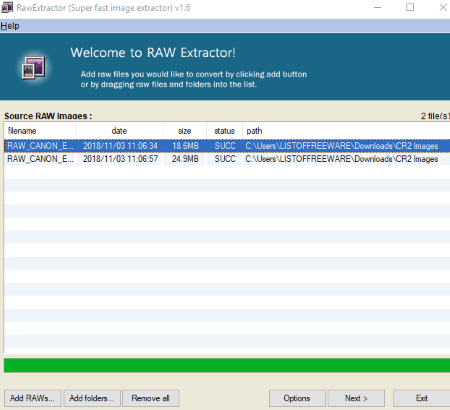450x410 pixels.
Task: Sort list by filename column header
Action: coord(40,131)
